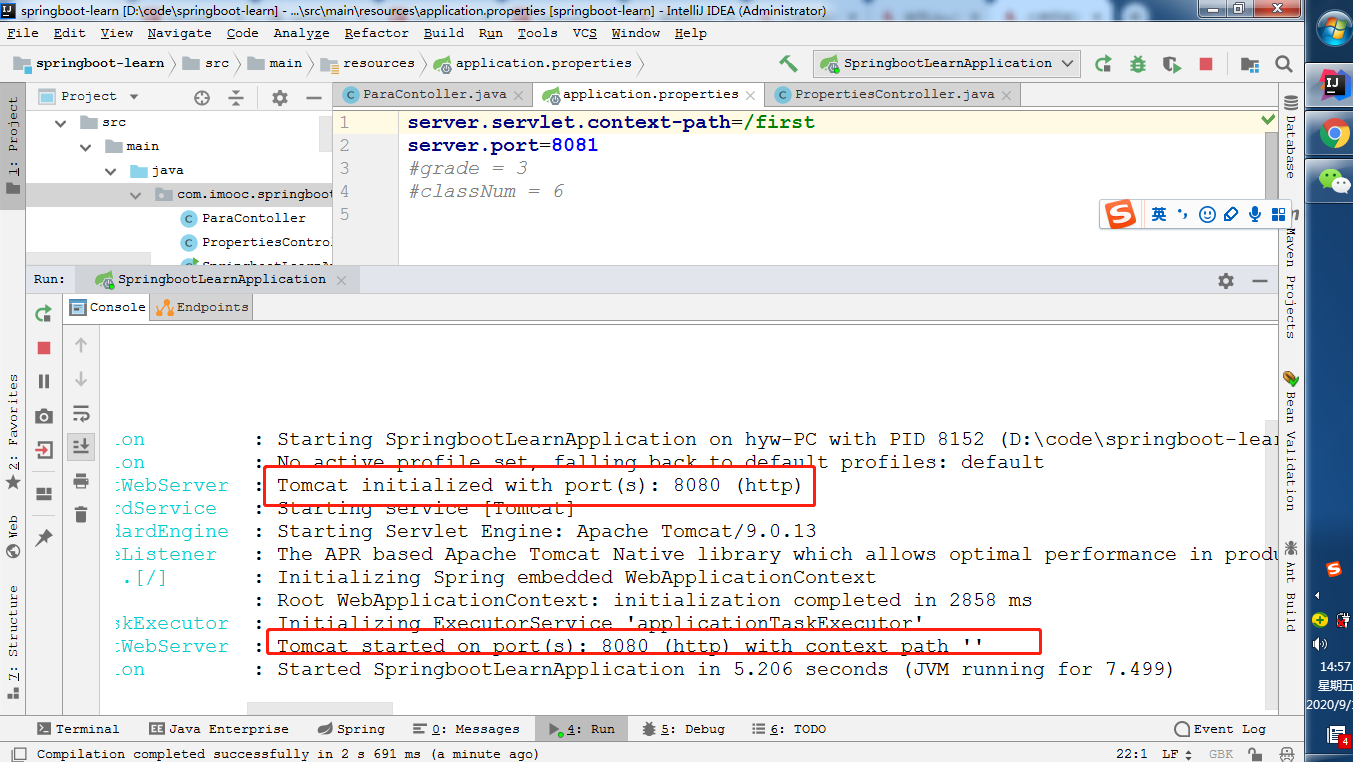Clear all console output
Viewport: 1353px width, 762px height.
pyautogui.click(x=81, y=515)
